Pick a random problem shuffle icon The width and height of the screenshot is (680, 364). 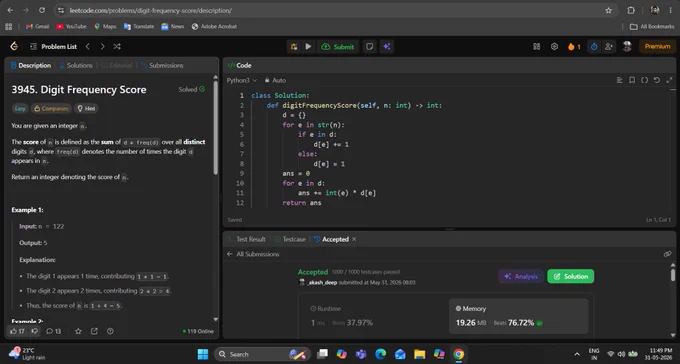pos(117,46)
